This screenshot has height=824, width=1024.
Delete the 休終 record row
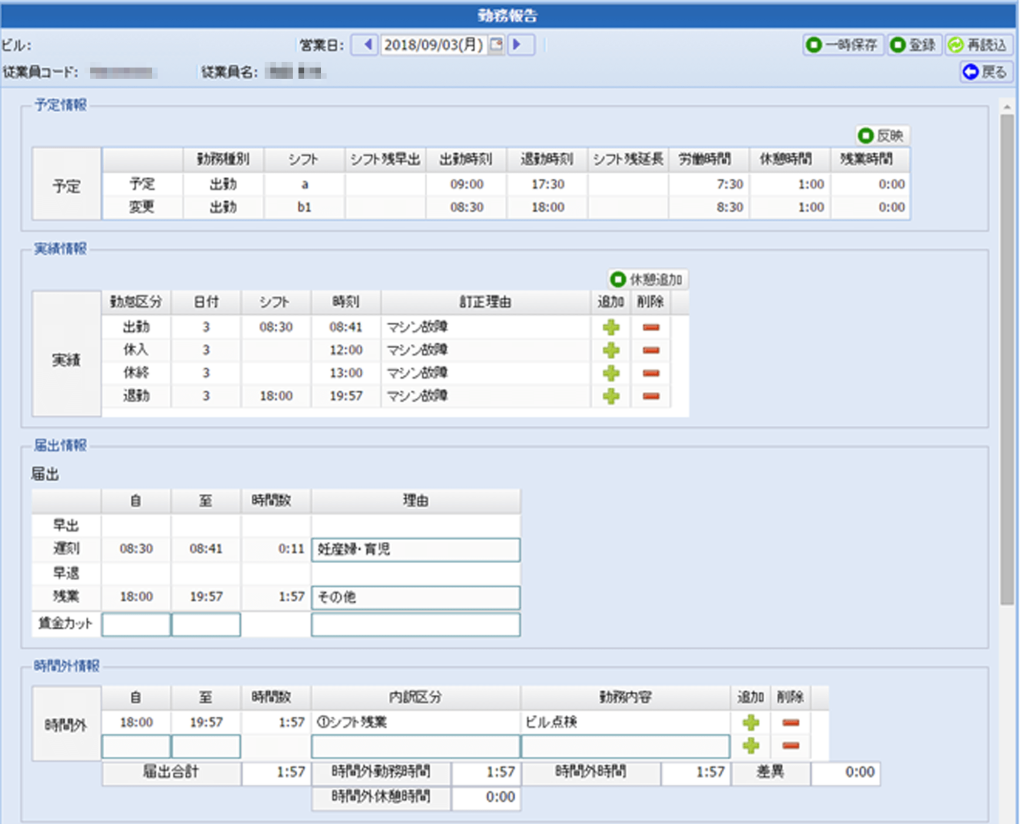coord(651,373)
